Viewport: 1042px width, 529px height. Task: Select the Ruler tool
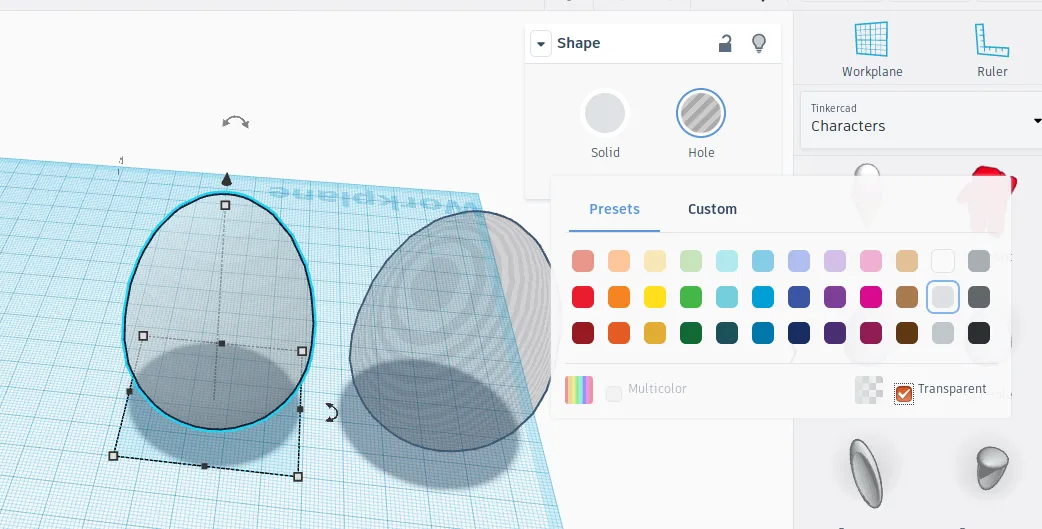(x=991, y=49)
